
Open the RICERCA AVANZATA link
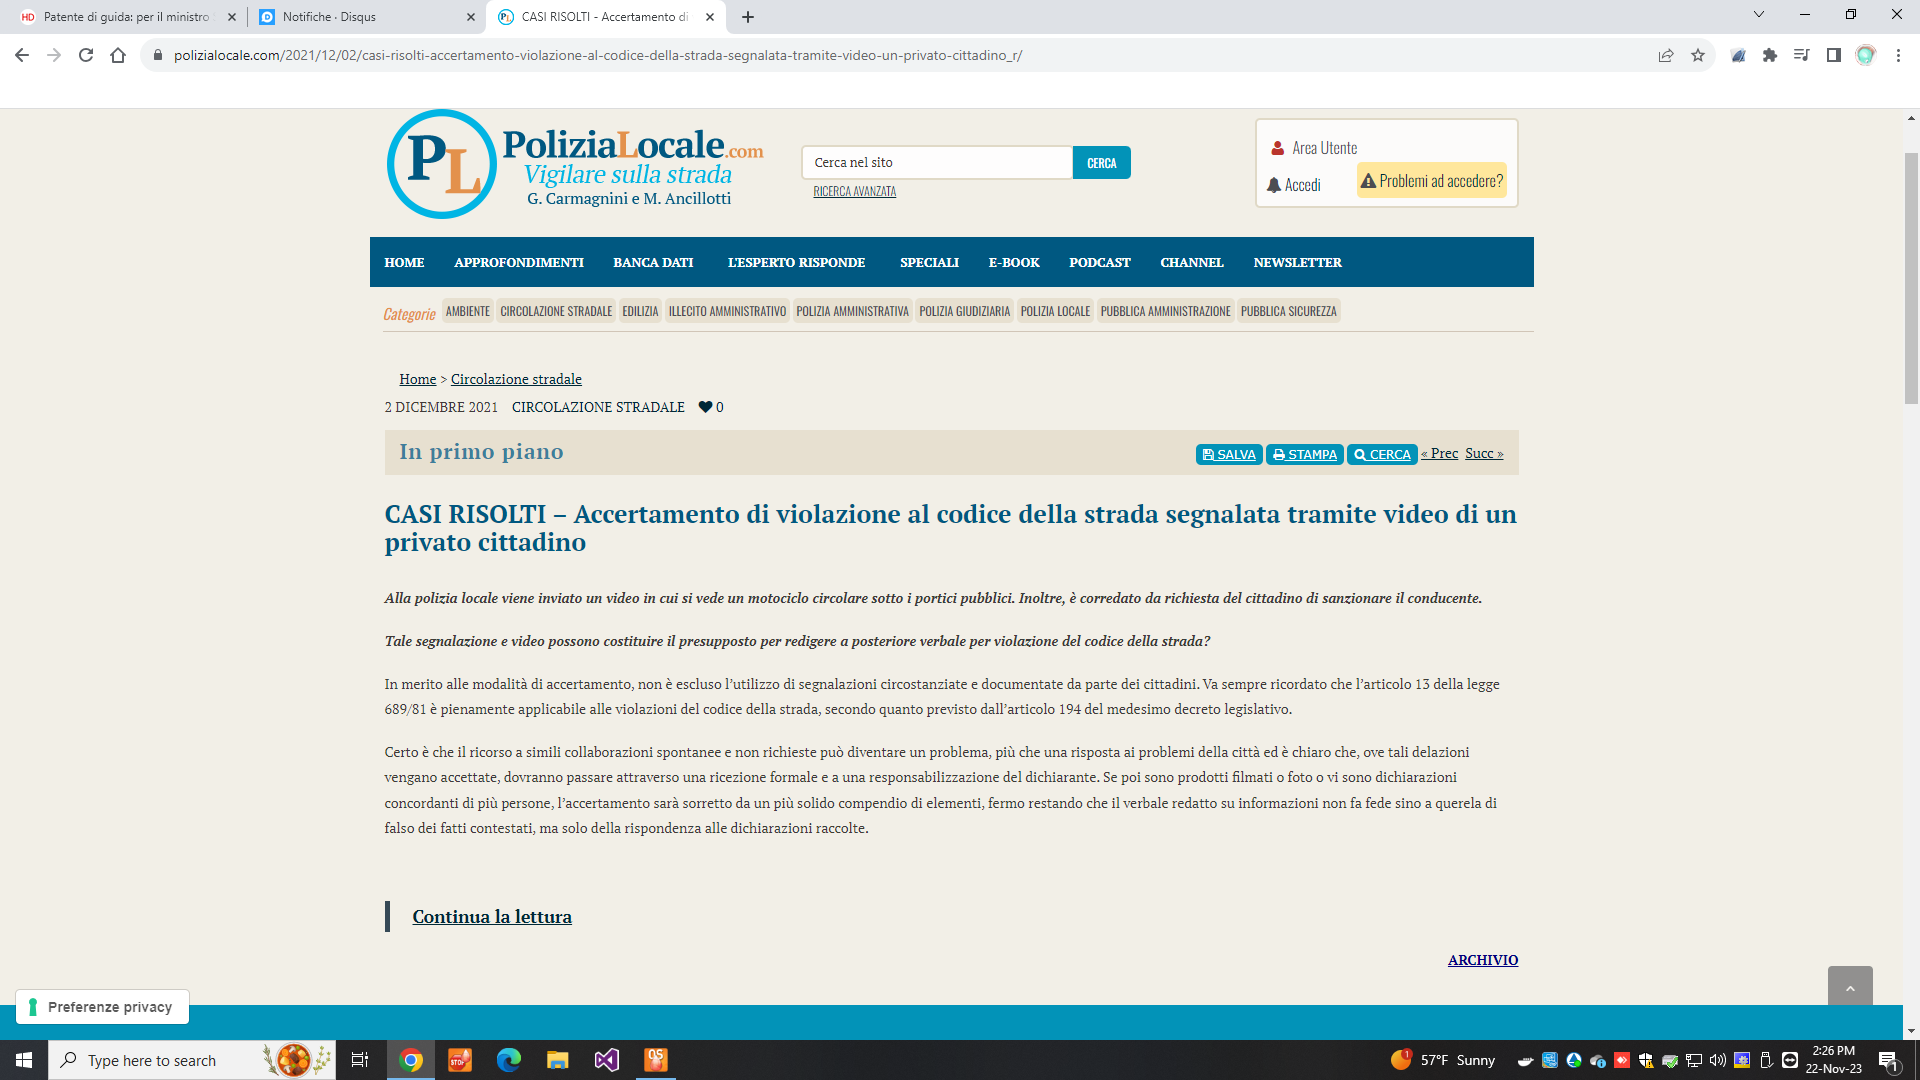(x=855, y=191)
